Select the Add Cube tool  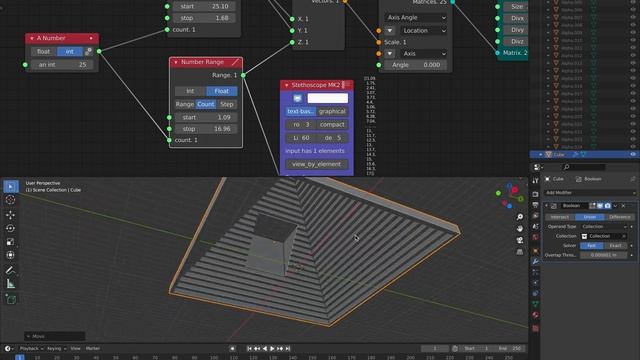pos(11,299)
